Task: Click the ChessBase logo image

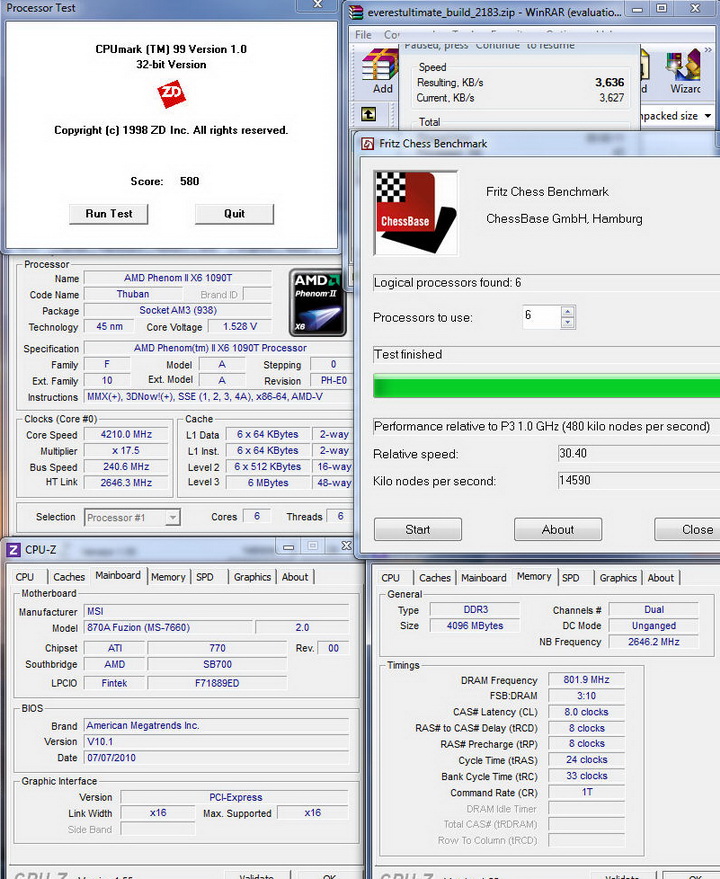Action: (x=416, y=213)
